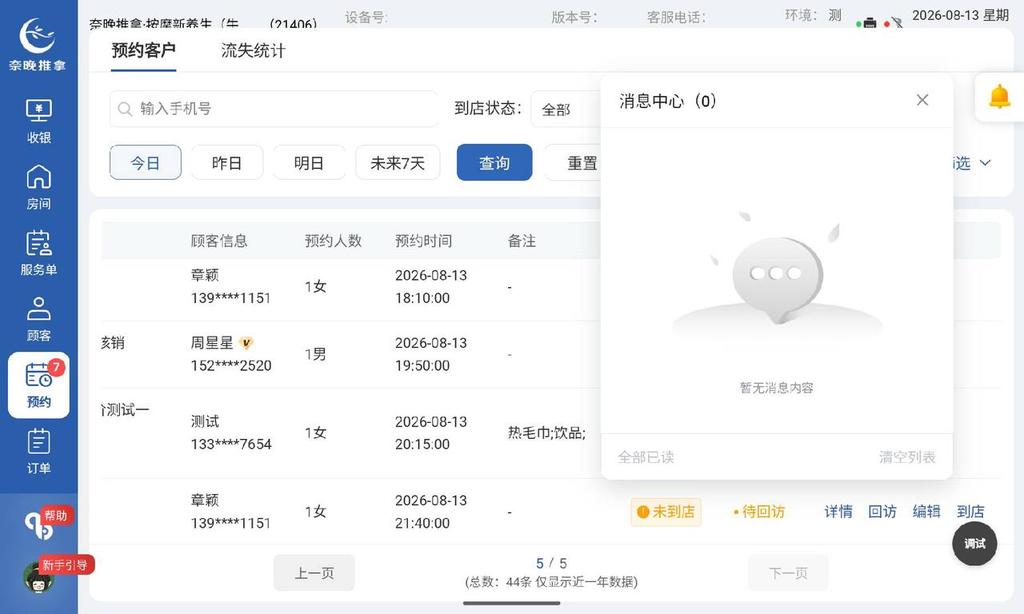Screen dimensions: 1024x614
Task: Click the 暂无消息内容 empty message text
Action: 776,388
